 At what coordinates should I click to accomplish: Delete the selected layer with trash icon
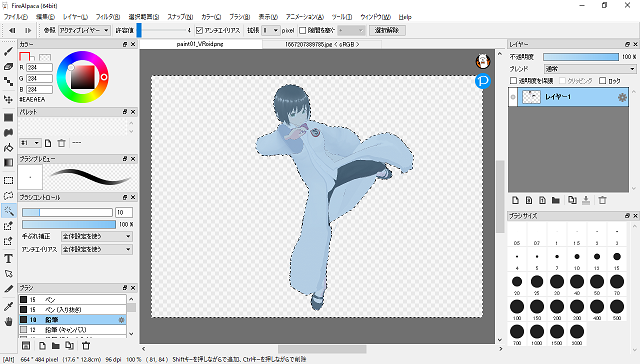pyautogui.click(x=602, y=200)
